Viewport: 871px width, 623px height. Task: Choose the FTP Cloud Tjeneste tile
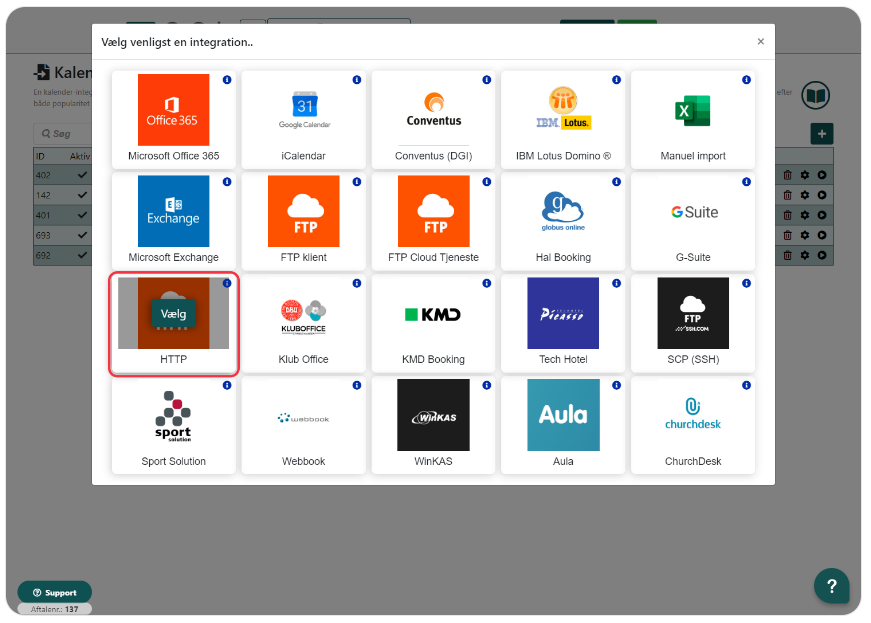pyautogui.click(x=433, y=221)
